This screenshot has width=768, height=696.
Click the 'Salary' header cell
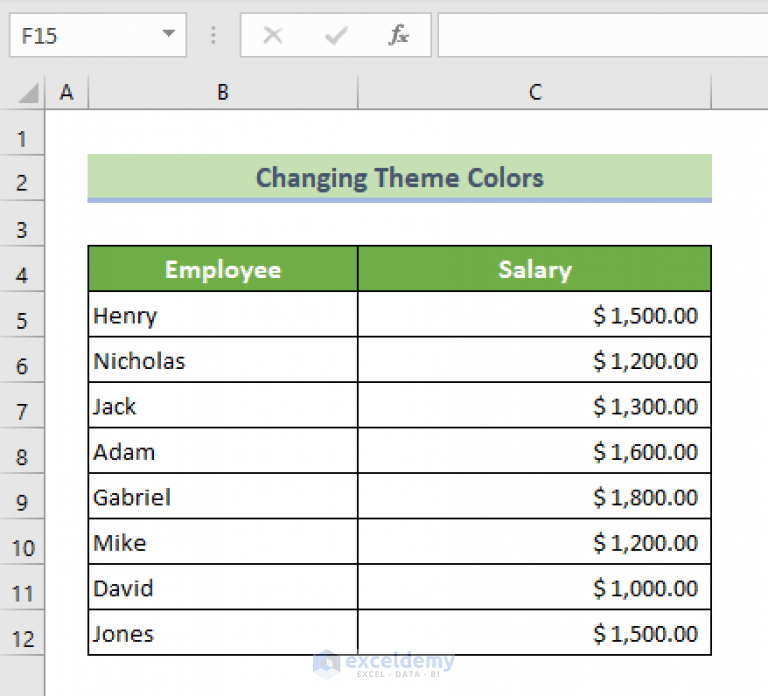(x=534, y=269)
